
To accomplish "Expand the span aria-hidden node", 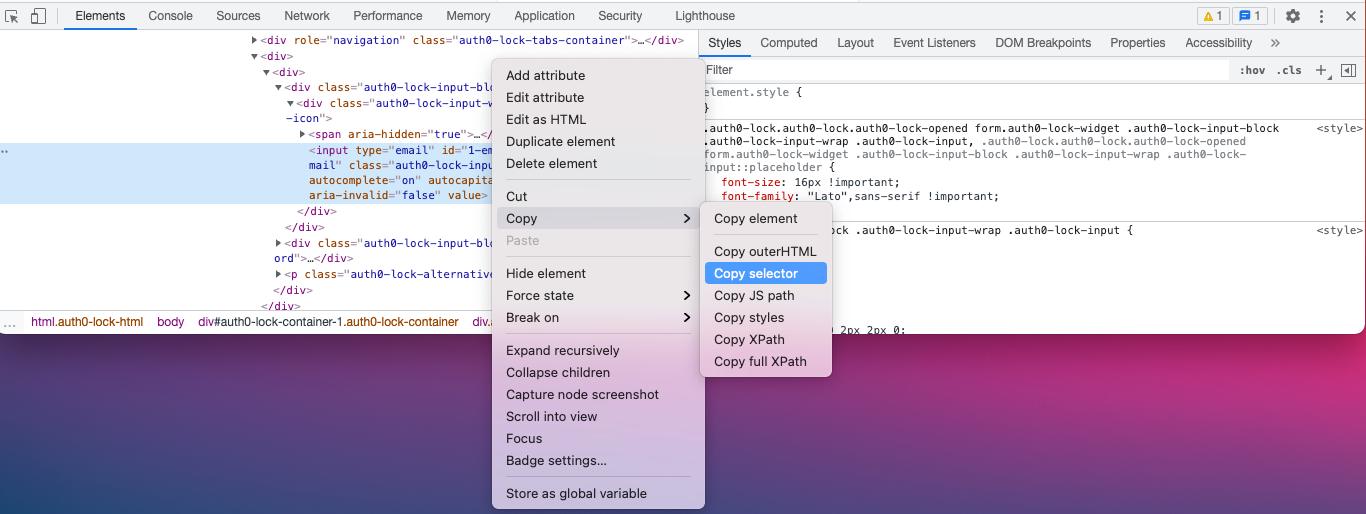I will pos(302,134).
